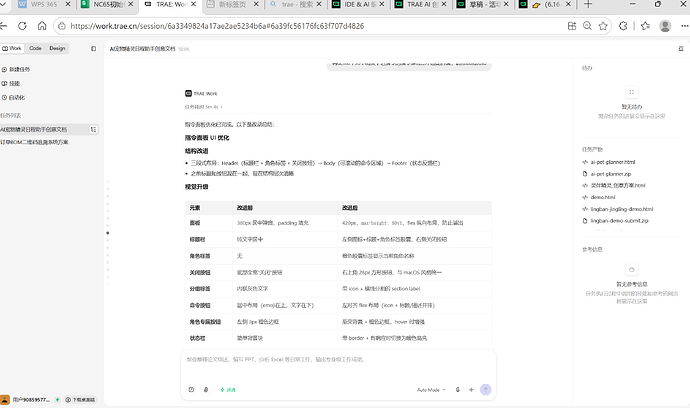The width and height of the screenshot is (690, 408).
Task: Toggle the right panel icon at top right
Action: pos(681,49)
